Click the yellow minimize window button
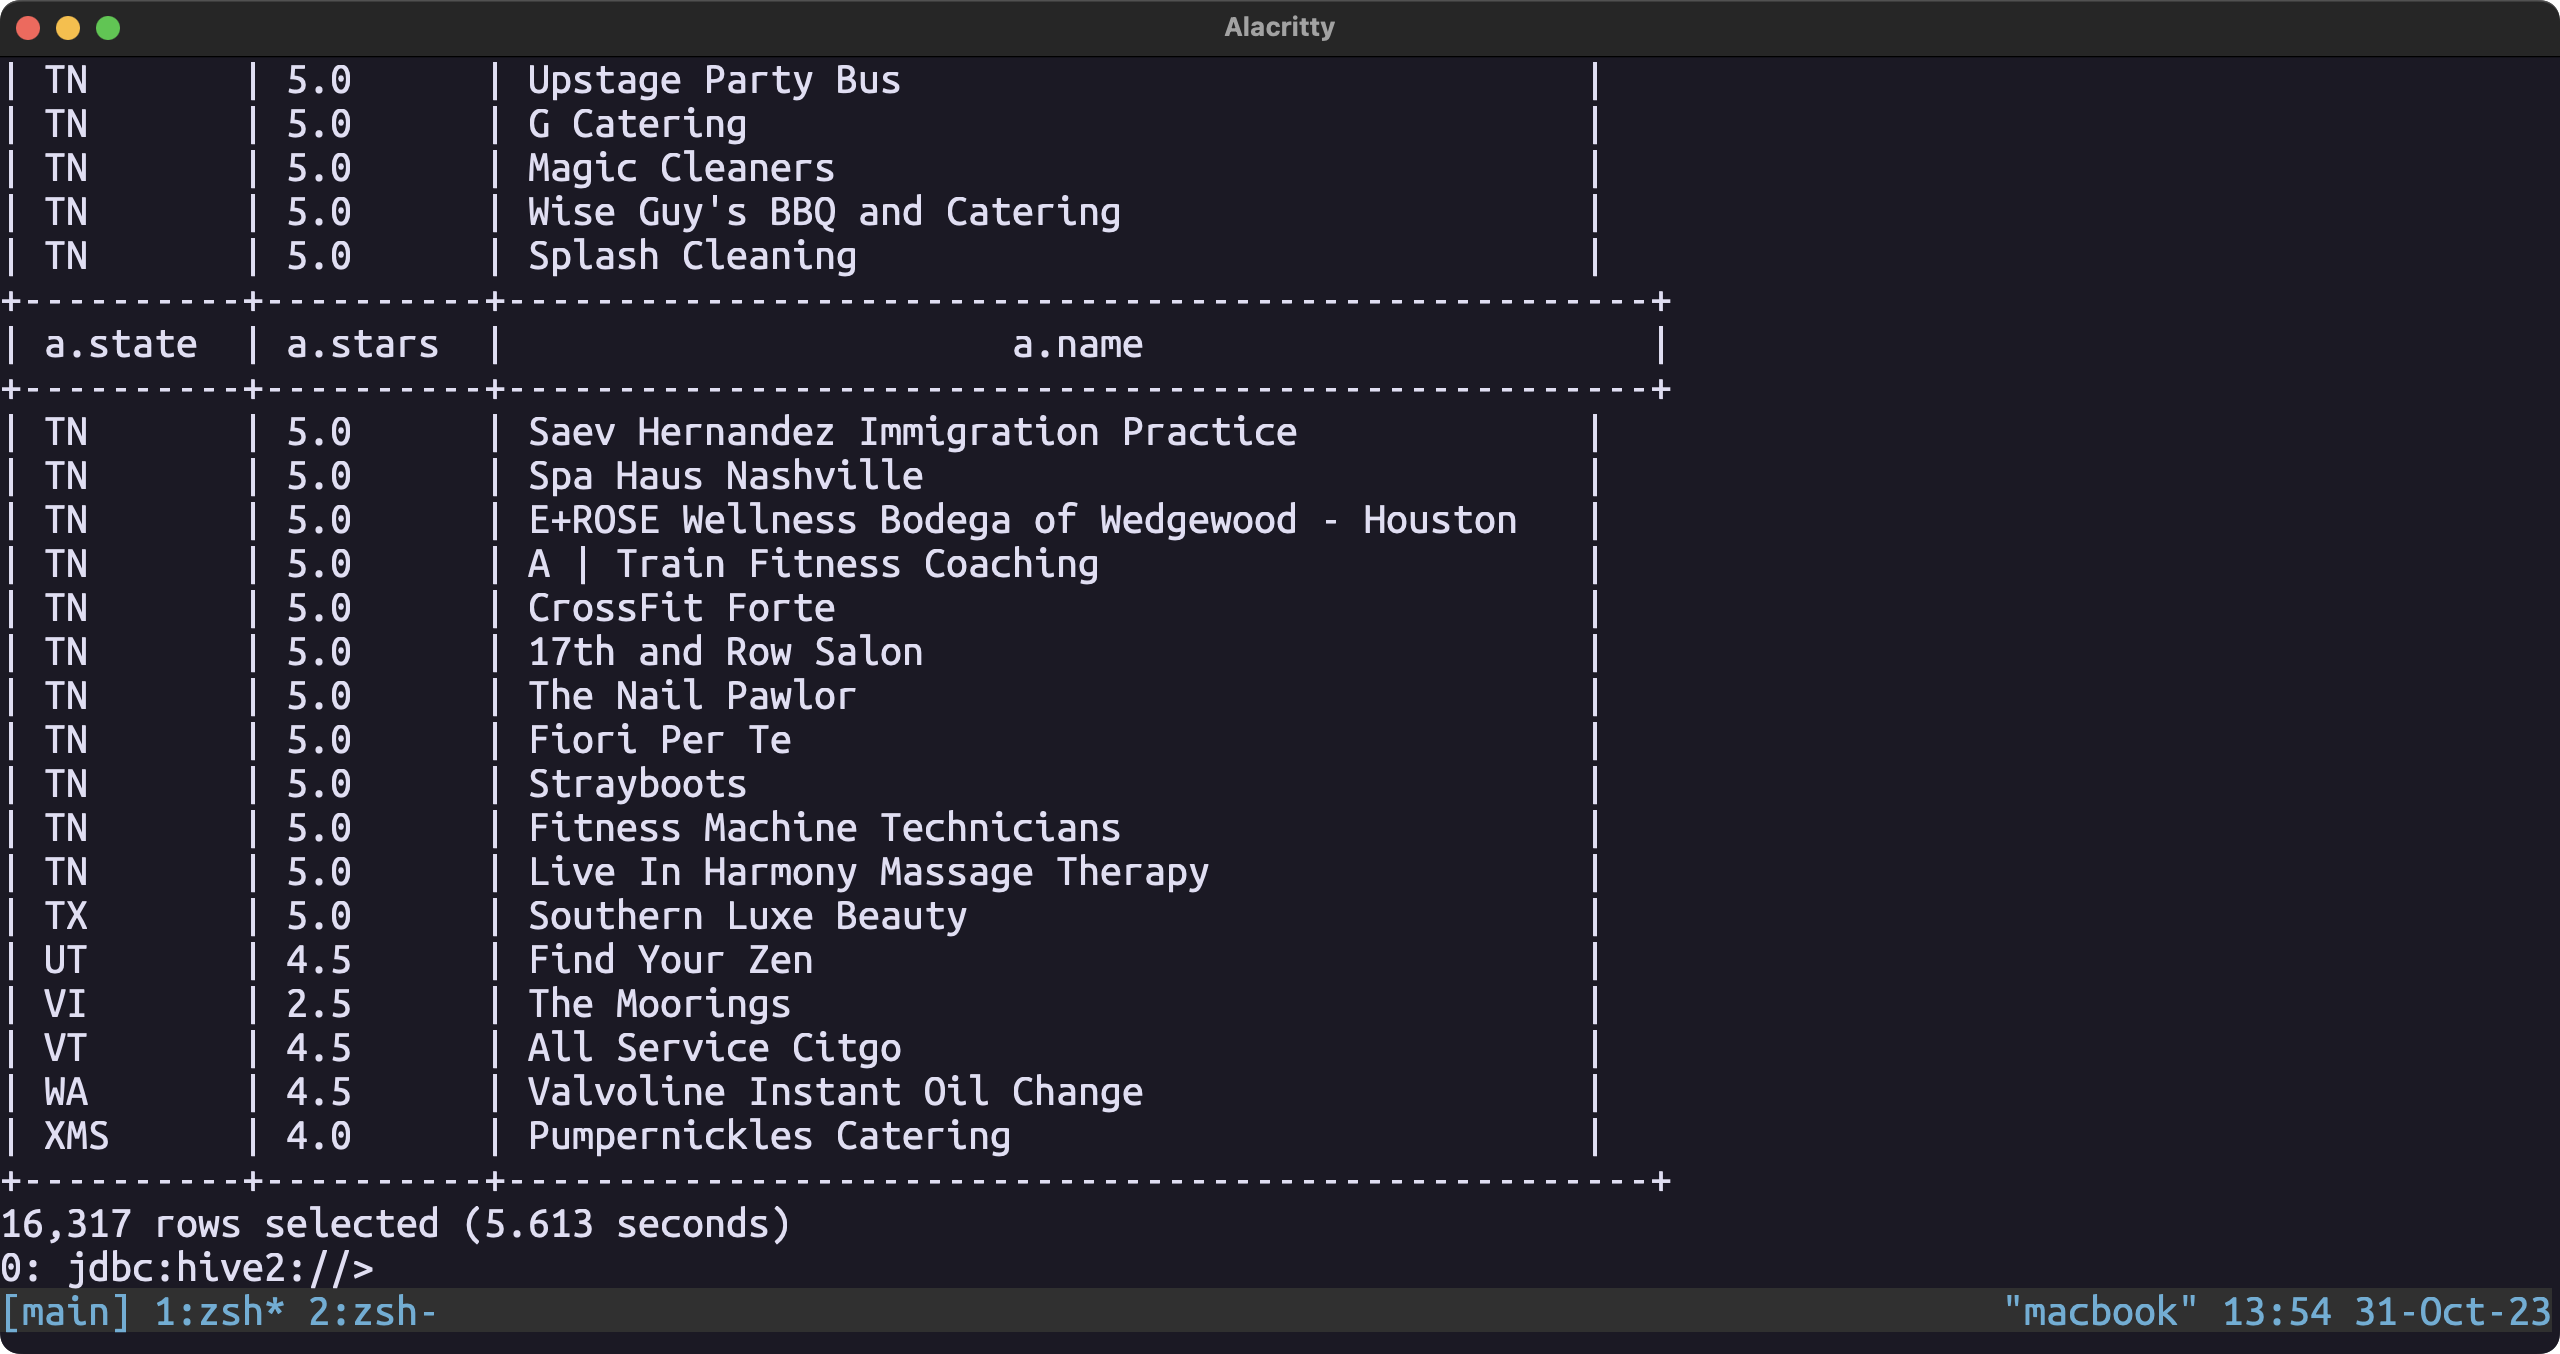The width and height of the screenshot is (2560, 1354). 68,28
